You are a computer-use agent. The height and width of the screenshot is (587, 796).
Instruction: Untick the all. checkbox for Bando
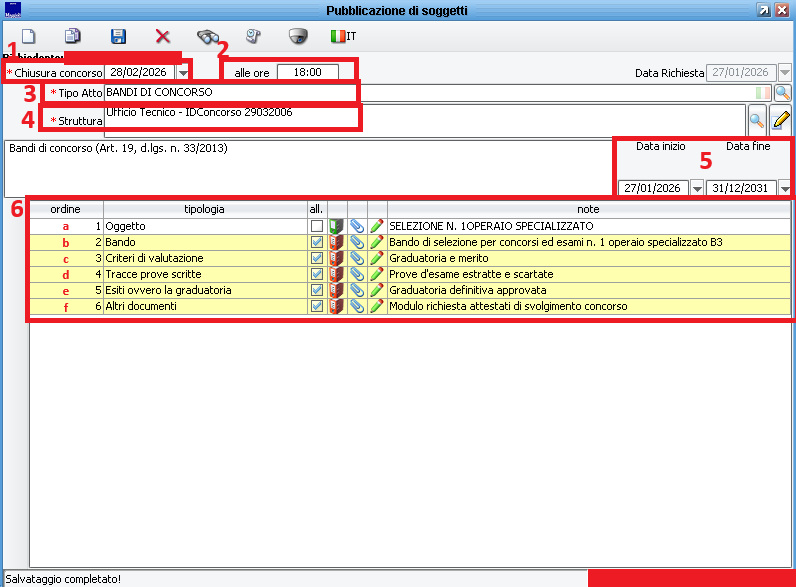pyautogui.click(x=317, y=242)
